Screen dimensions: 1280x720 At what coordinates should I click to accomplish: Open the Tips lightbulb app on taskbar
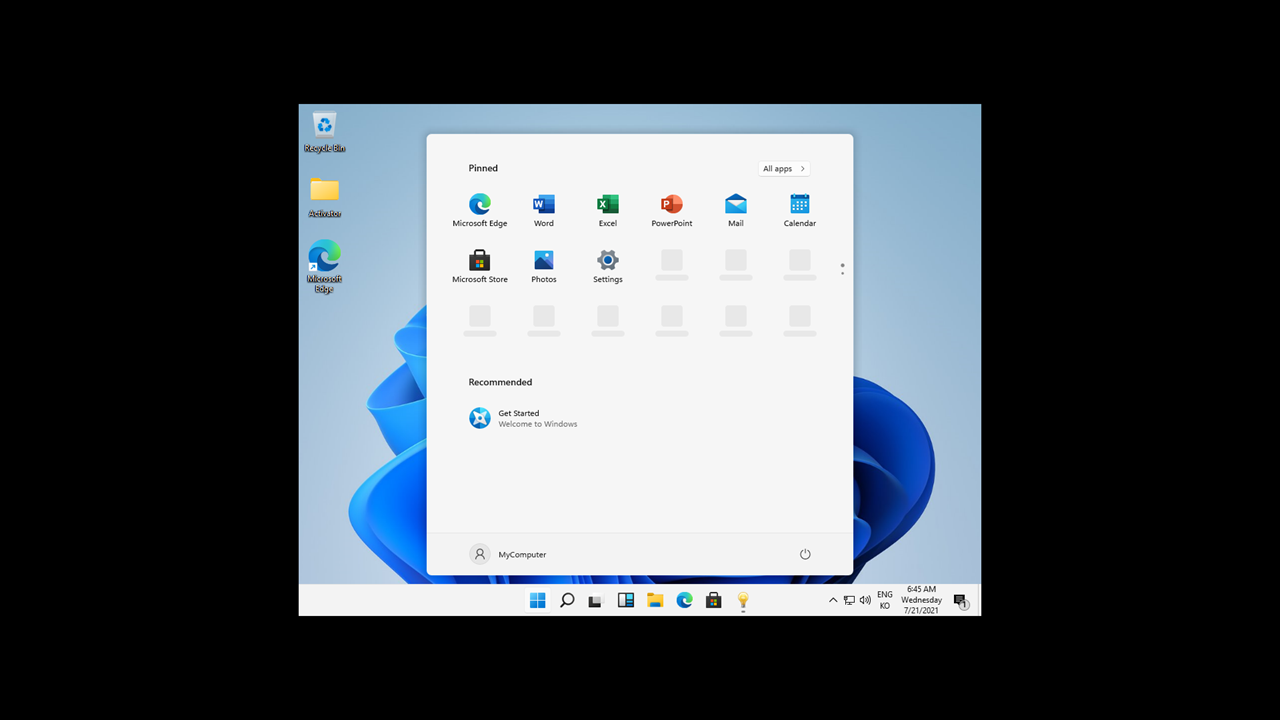tap(743, 600)
